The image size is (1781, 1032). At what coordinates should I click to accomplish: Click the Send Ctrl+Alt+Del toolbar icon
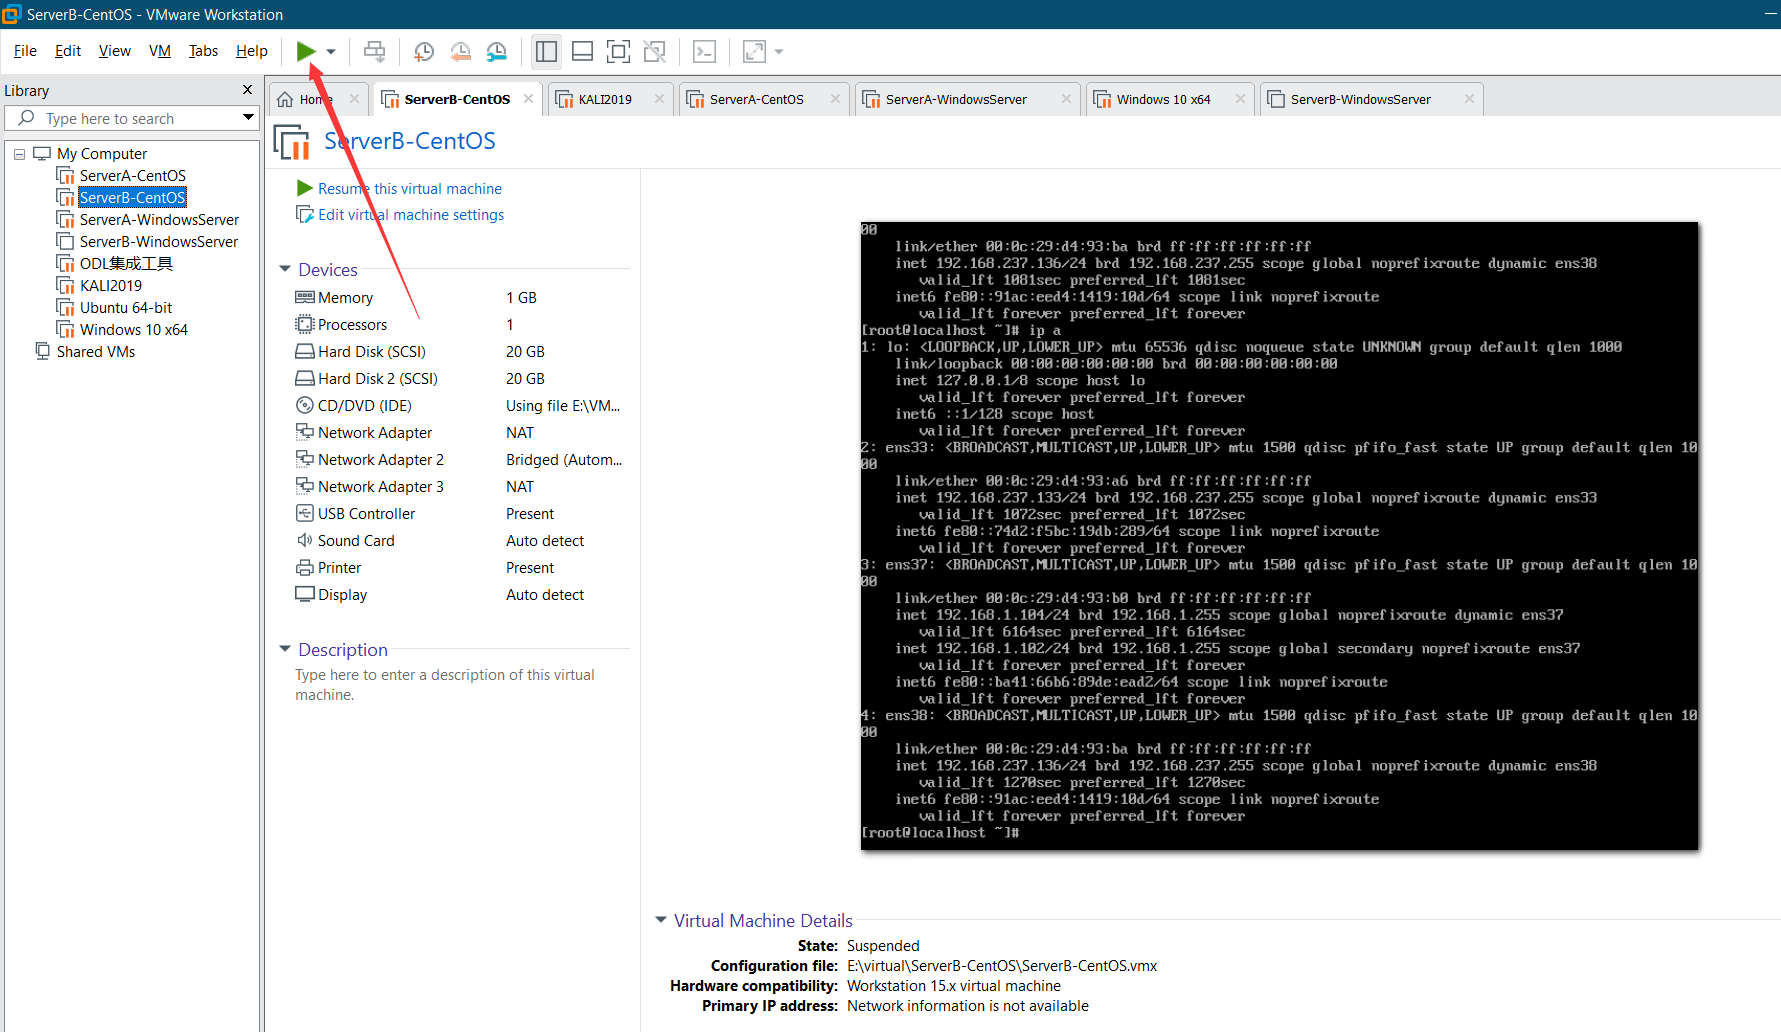coord(374,51)
